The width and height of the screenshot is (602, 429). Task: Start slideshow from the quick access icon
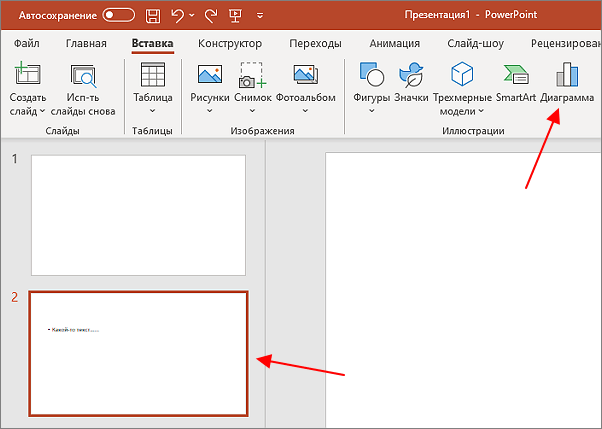click(235, 16)
